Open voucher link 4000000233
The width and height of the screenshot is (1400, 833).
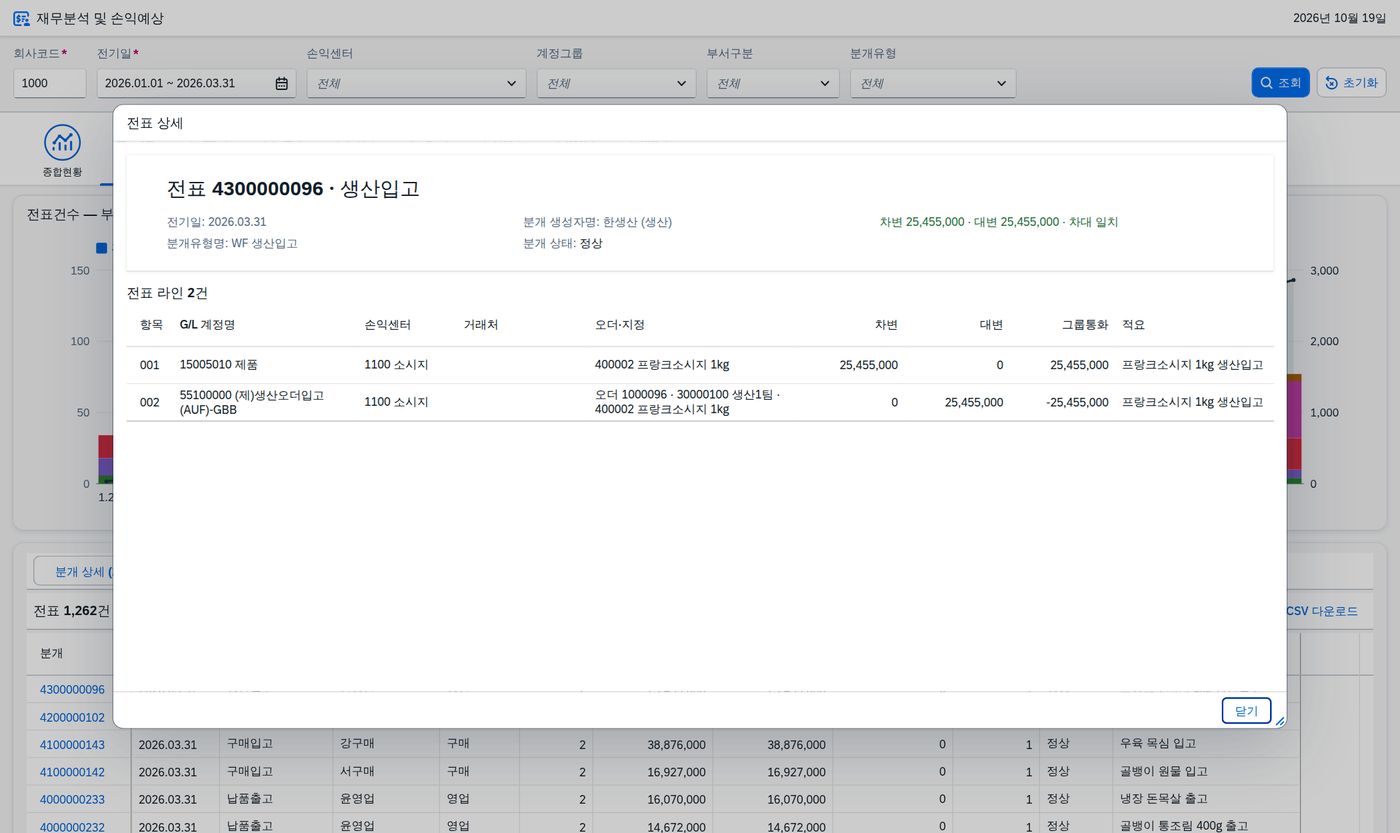point(72,799)
